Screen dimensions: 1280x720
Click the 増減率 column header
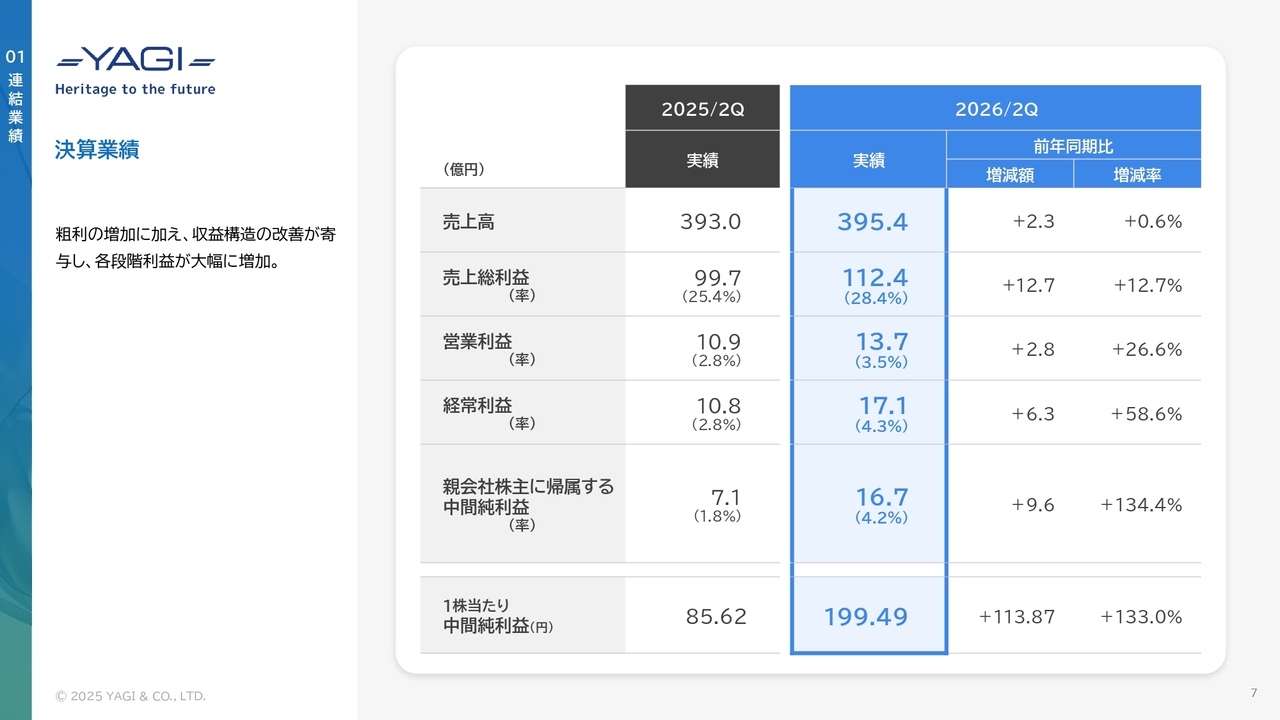1137,175
